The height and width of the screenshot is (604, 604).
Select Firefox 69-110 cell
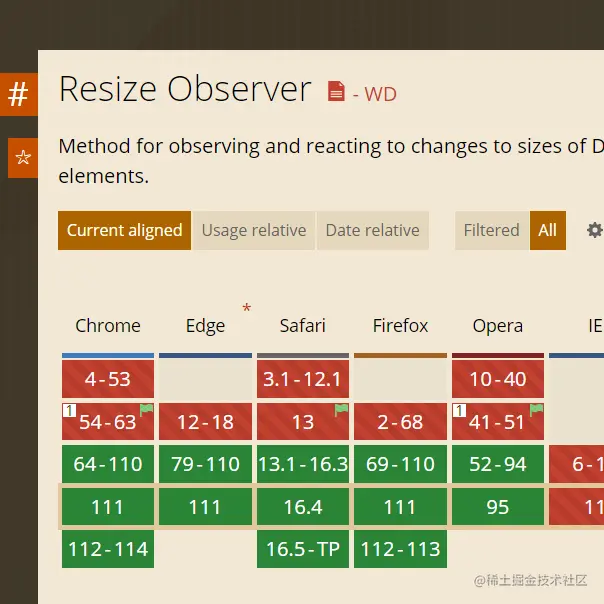(400, 464)
